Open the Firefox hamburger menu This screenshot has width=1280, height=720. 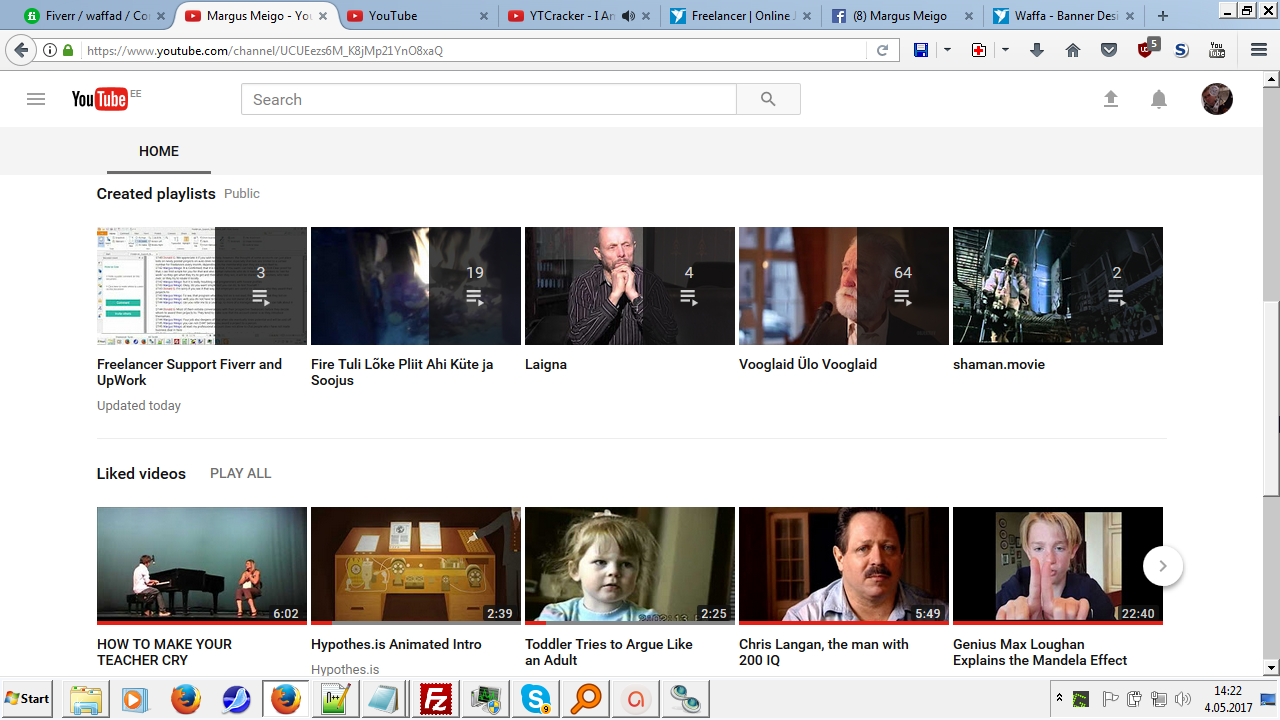pyautogui.click(x=1259, y=50)
